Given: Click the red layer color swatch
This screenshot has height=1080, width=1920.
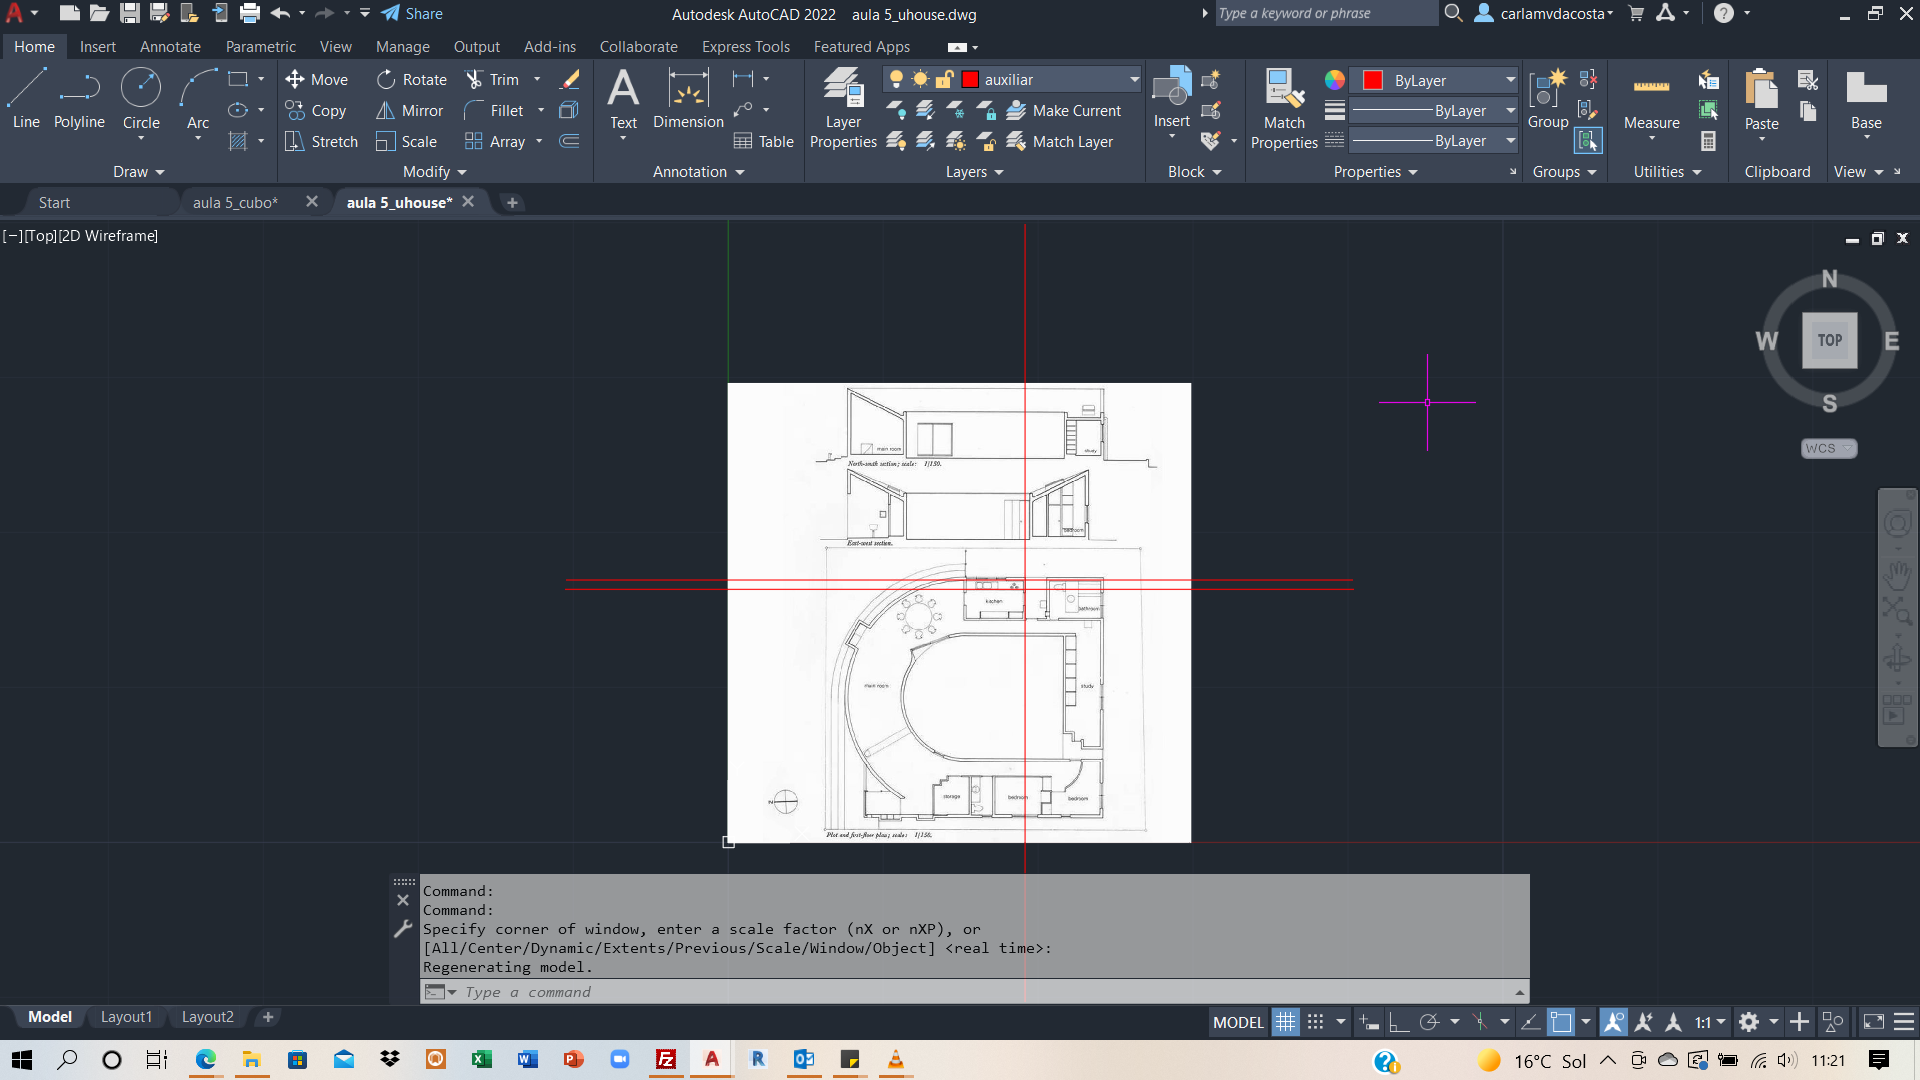Looking at the screenshot, I should 969,79.
